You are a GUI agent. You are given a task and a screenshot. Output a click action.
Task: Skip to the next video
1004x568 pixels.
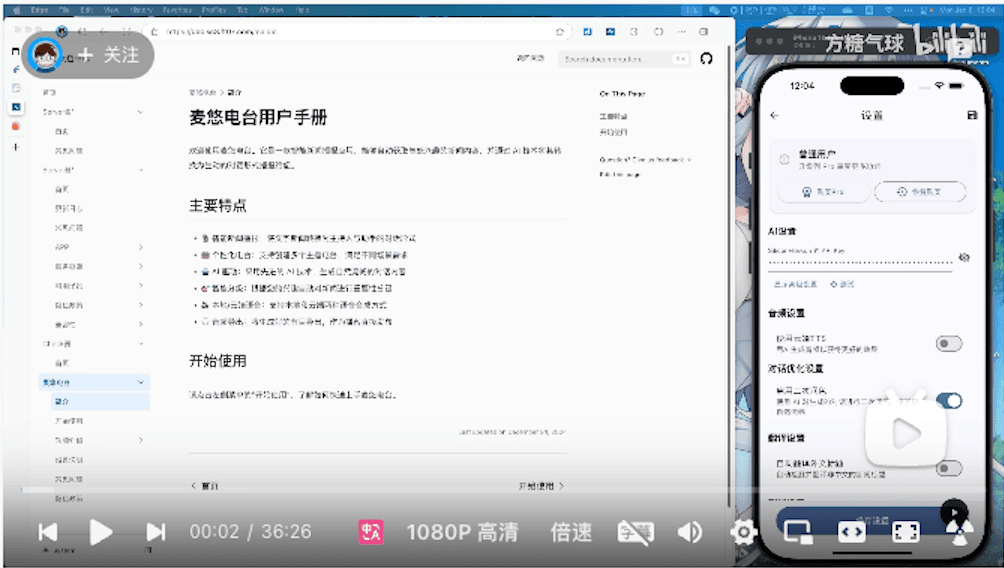pos(156,532)
